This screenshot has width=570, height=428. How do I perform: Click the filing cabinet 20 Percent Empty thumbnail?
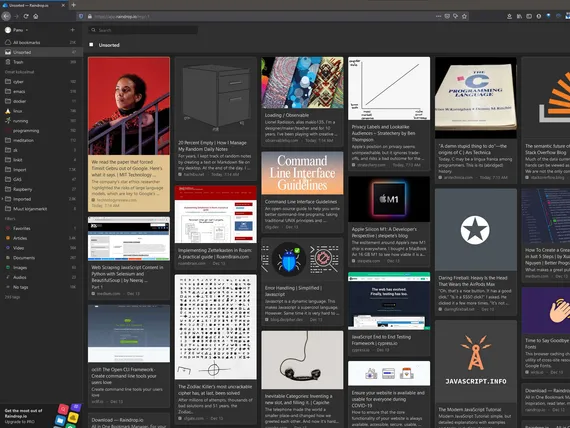pos(215,96)
